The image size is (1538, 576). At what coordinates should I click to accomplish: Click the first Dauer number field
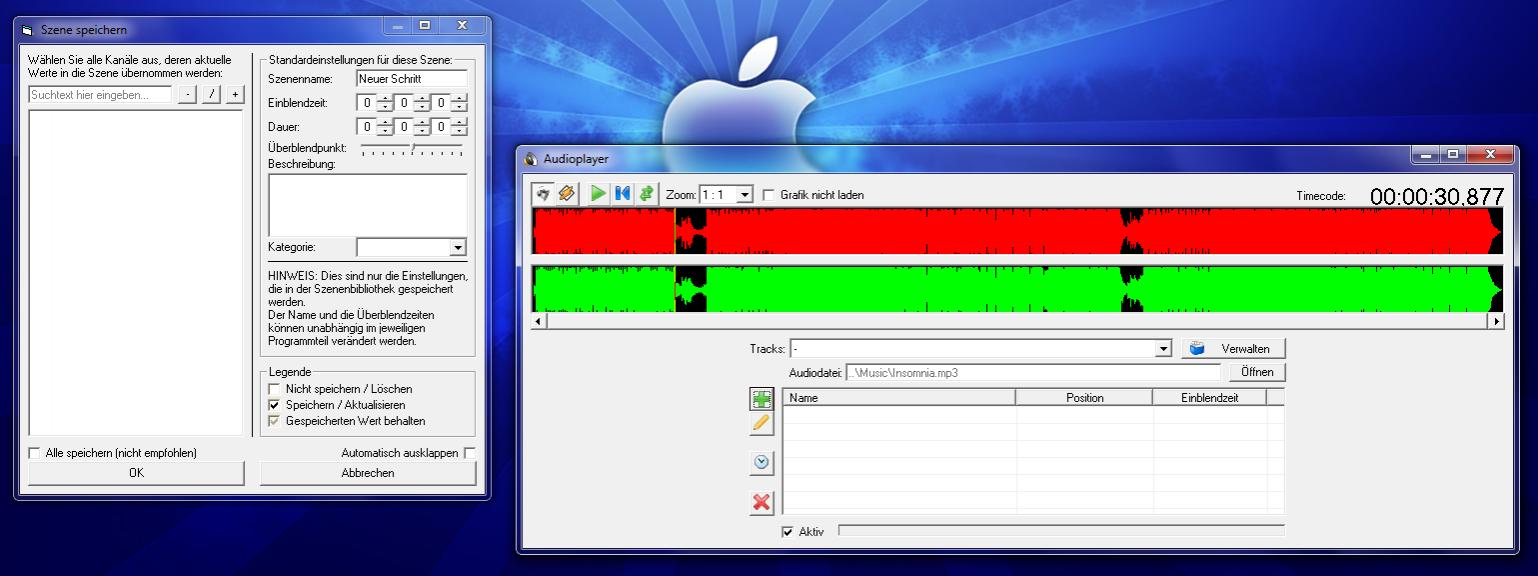367,127
